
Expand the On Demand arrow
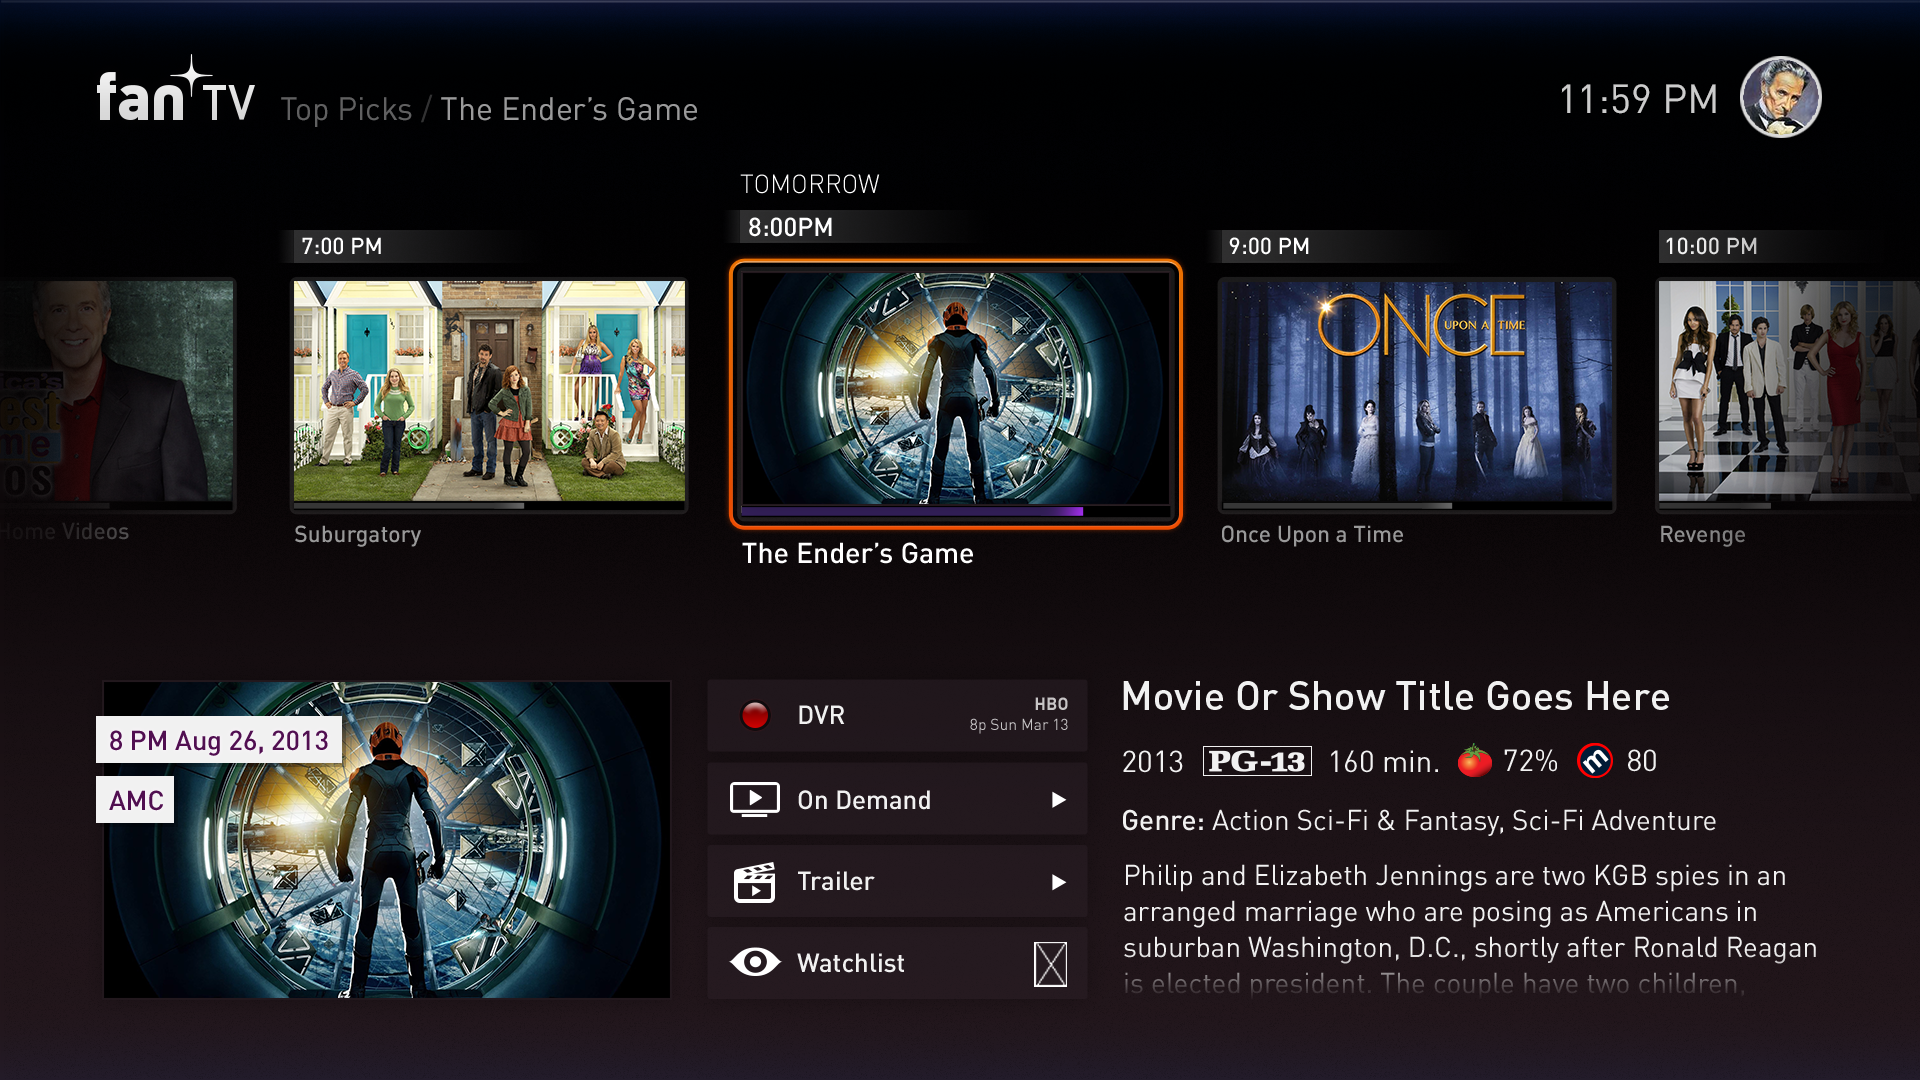click(x=1059, y=800)
